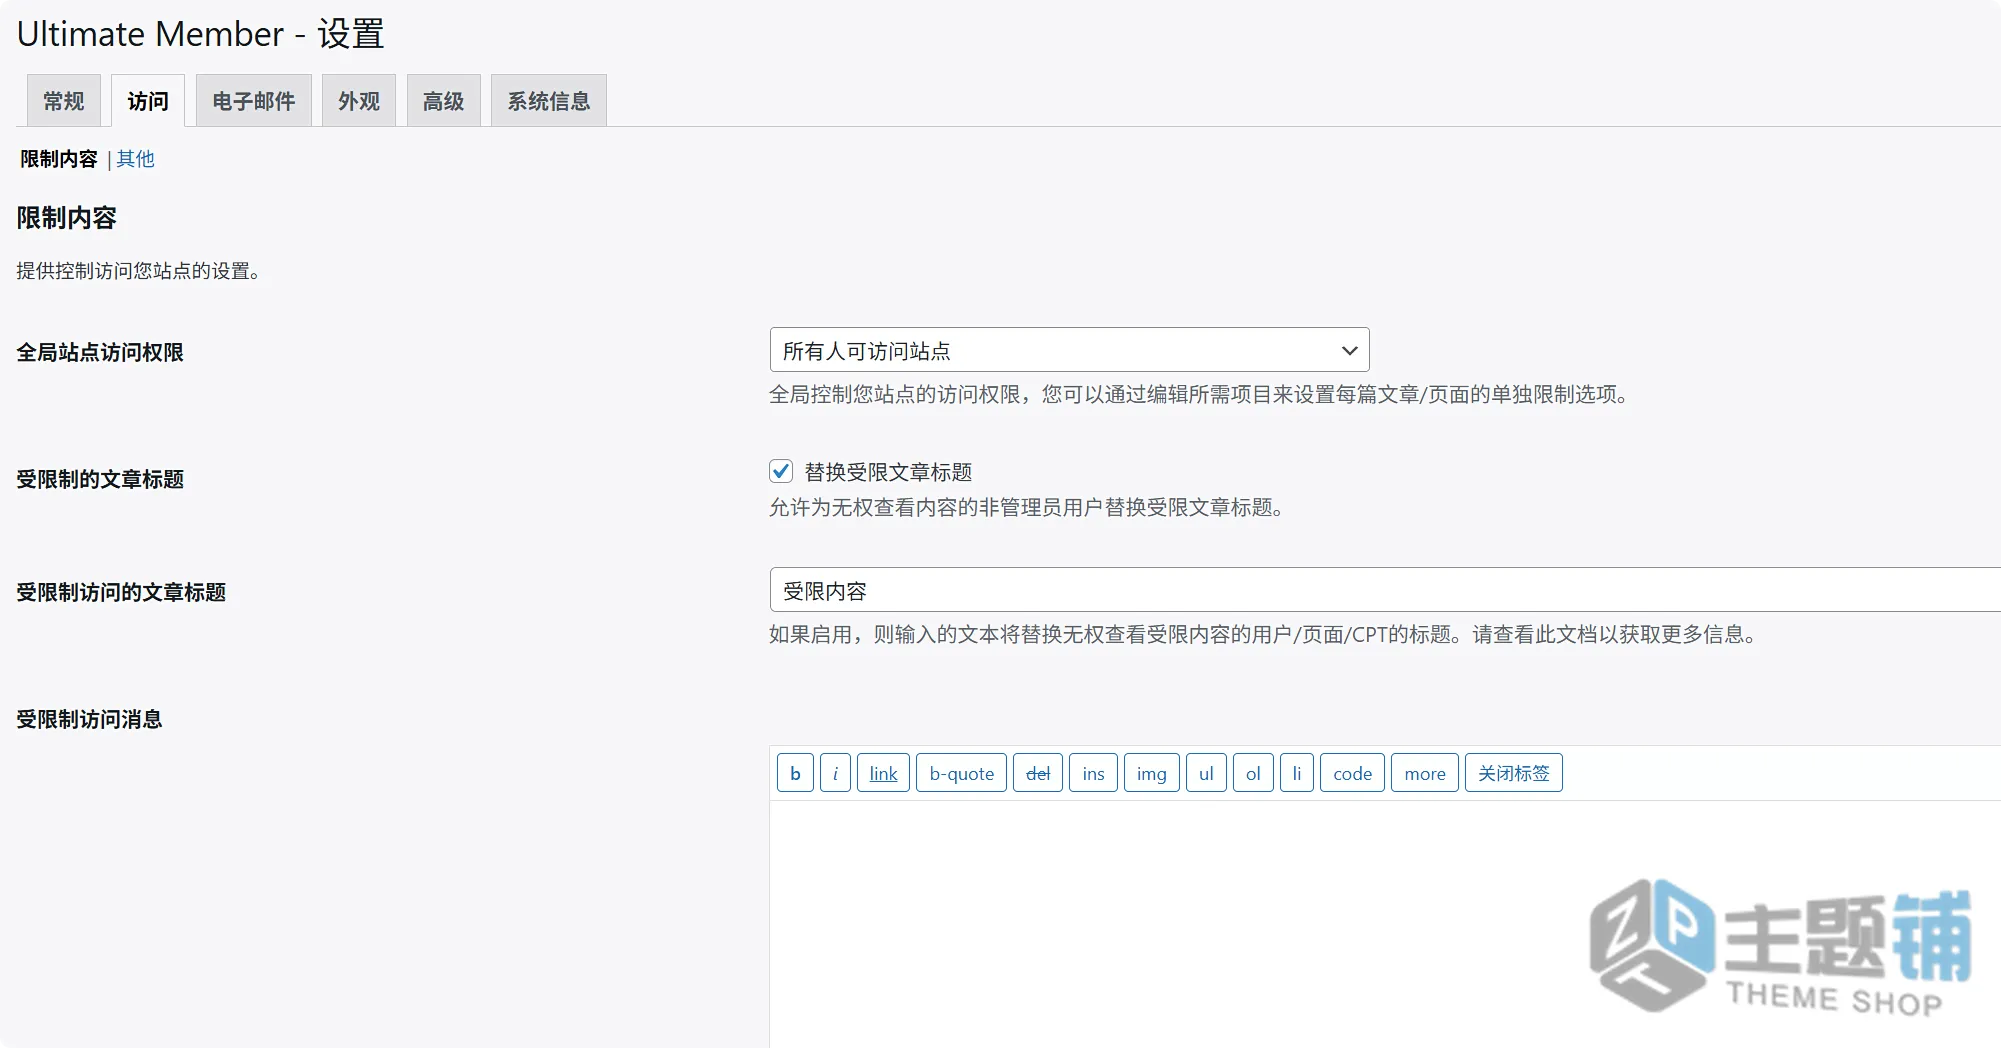Click the 替换受限文章标题 checkbox label text

[x=888, y=472]
